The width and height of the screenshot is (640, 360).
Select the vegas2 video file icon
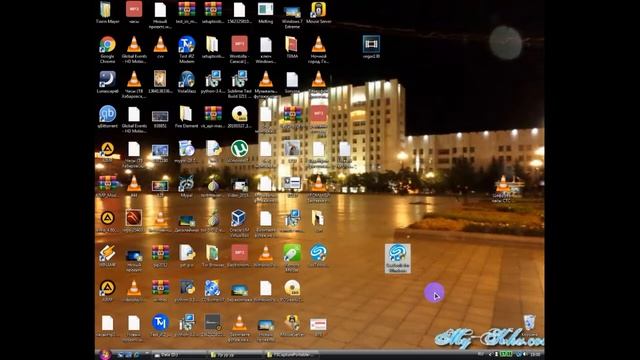click(x=371, y=44)
